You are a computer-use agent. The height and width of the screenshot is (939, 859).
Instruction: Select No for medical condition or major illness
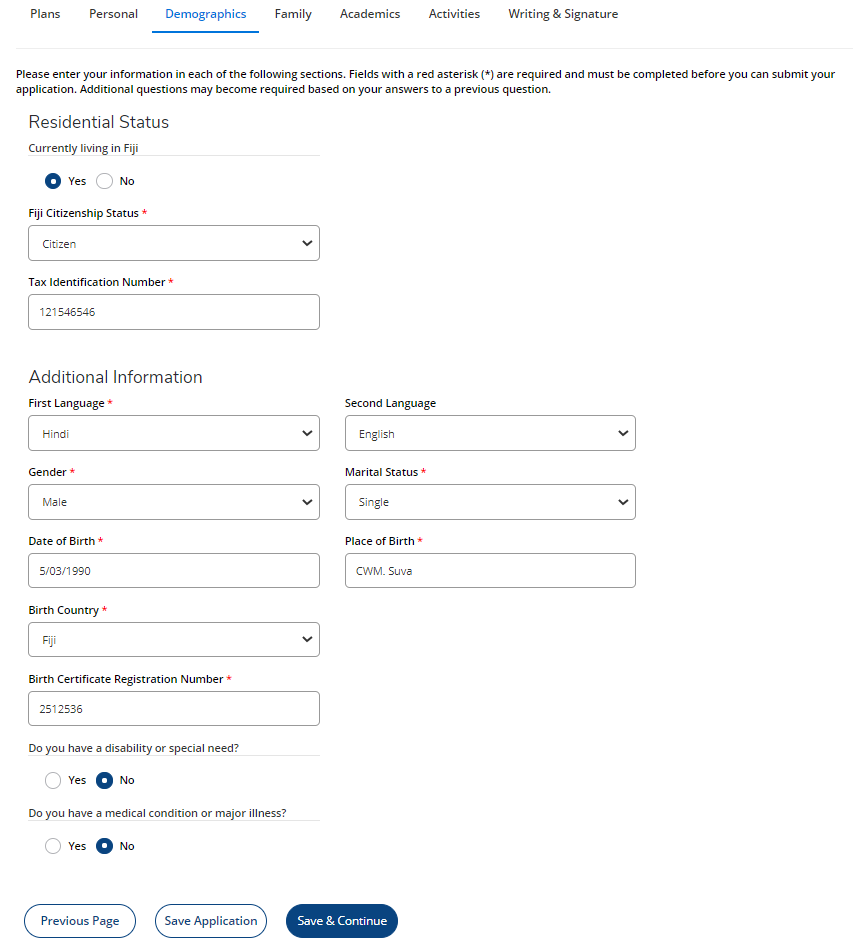point(104,846)
